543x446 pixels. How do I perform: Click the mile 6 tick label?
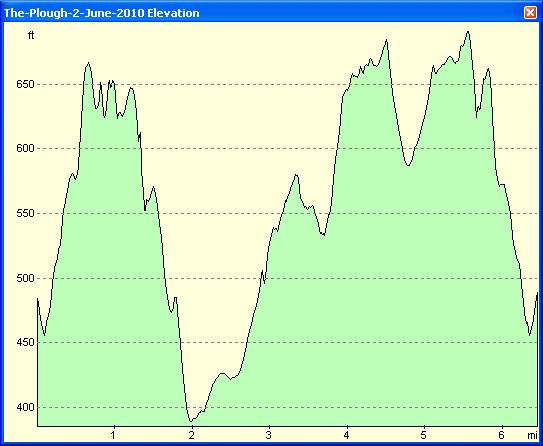coord(502,435)
